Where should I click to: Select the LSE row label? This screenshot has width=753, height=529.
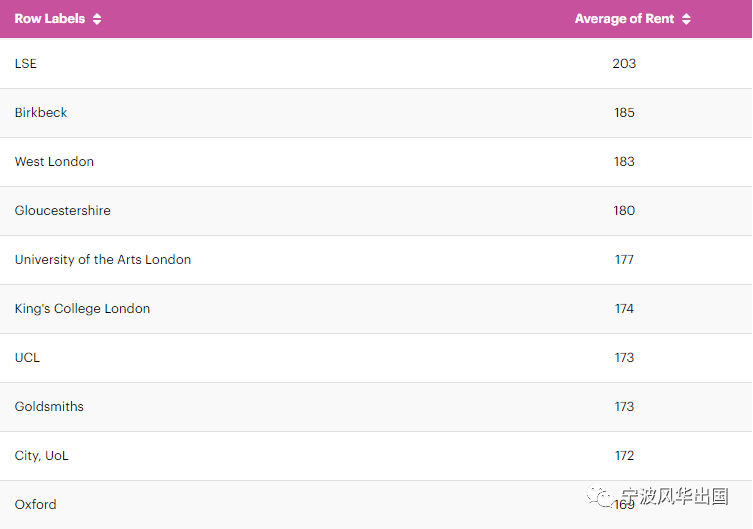point(25,63)
